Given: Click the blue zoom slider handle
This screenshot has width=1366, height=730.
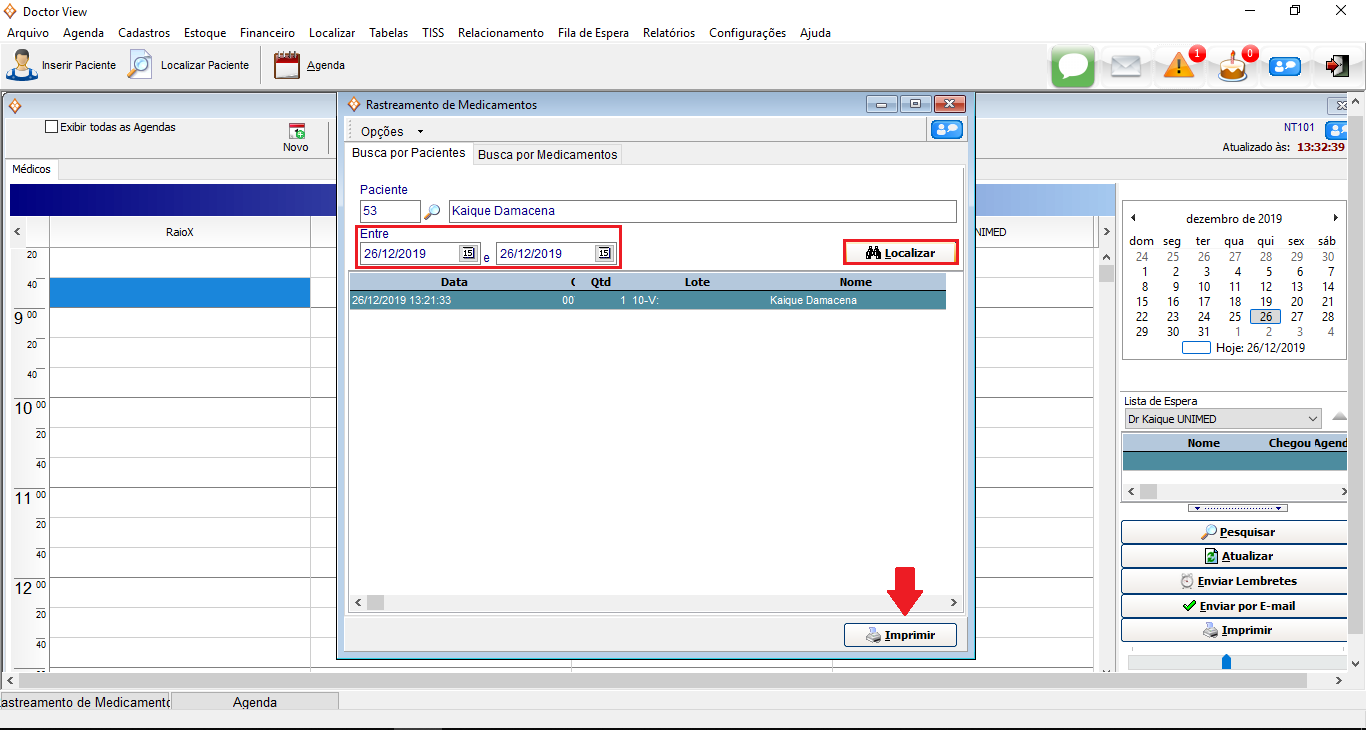Looking at the screenshot, I should (x=1226, y=662).
